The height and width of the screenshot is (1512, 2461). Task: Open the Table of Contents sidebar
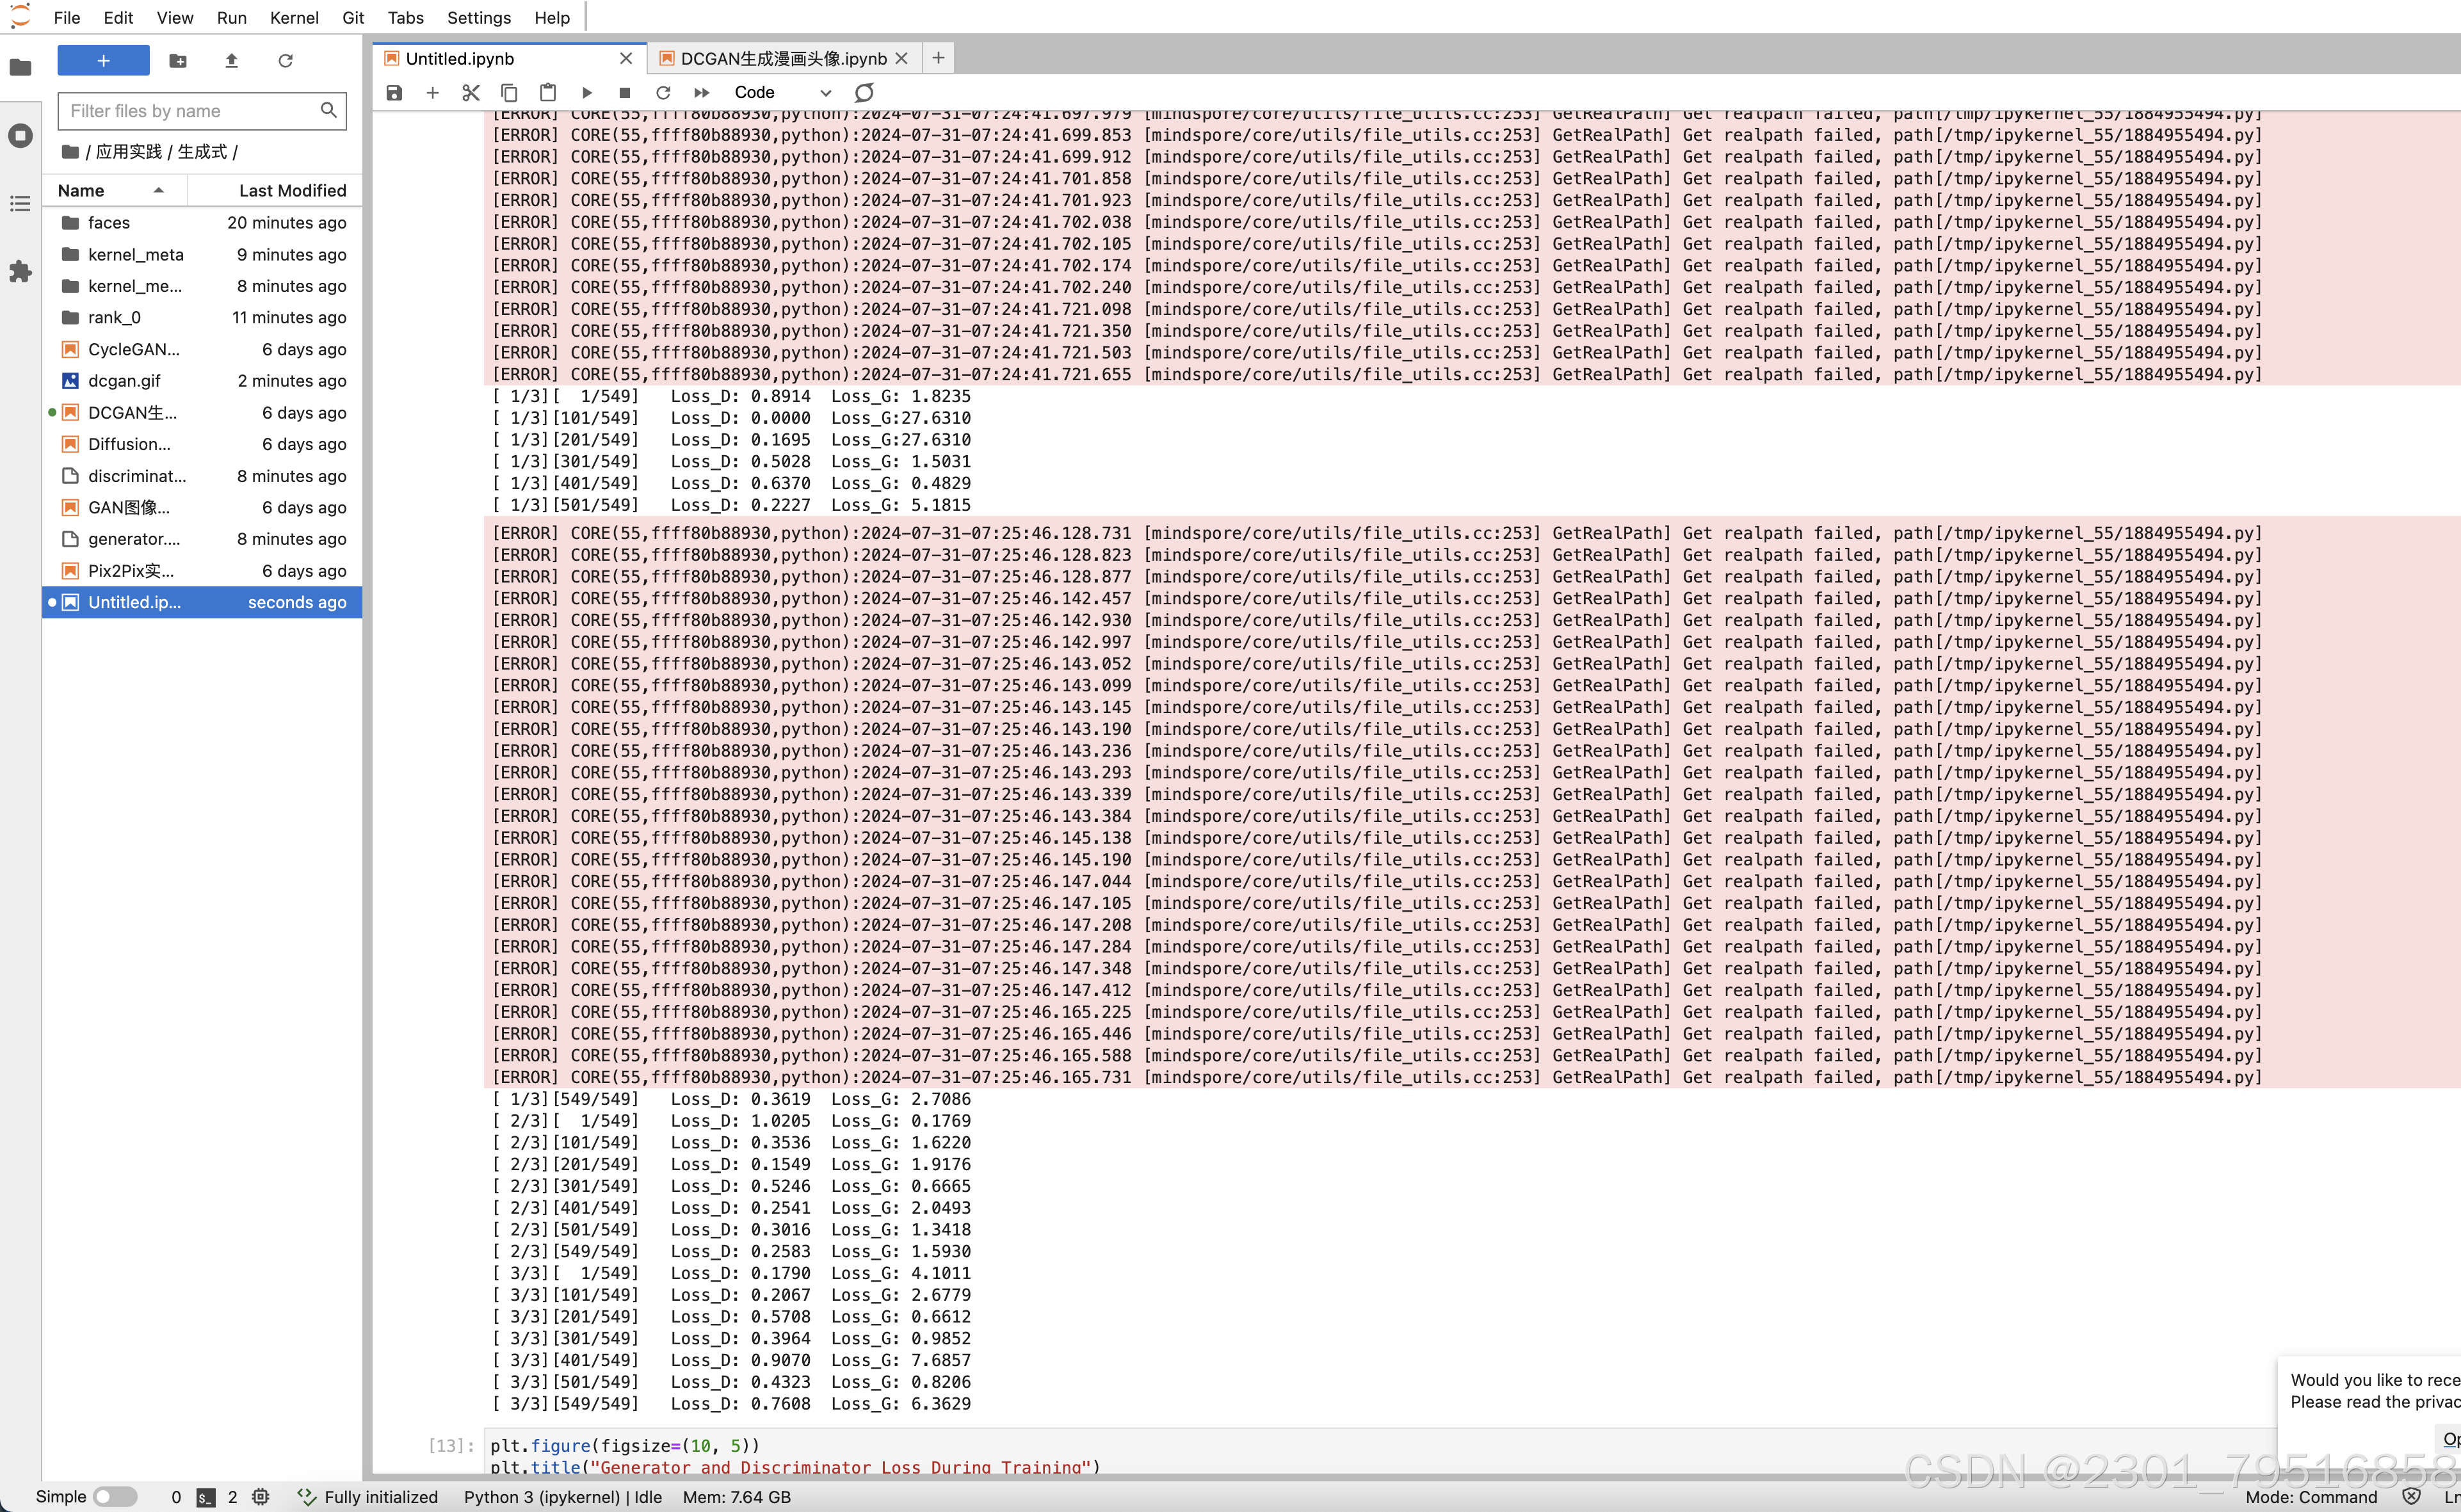[20, 203]
